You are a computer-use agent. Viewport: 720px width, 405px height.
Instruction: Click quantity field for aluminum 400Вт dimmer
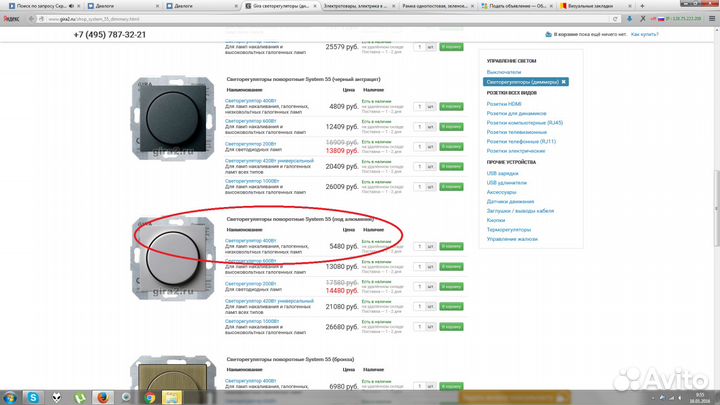click(421, 245)
